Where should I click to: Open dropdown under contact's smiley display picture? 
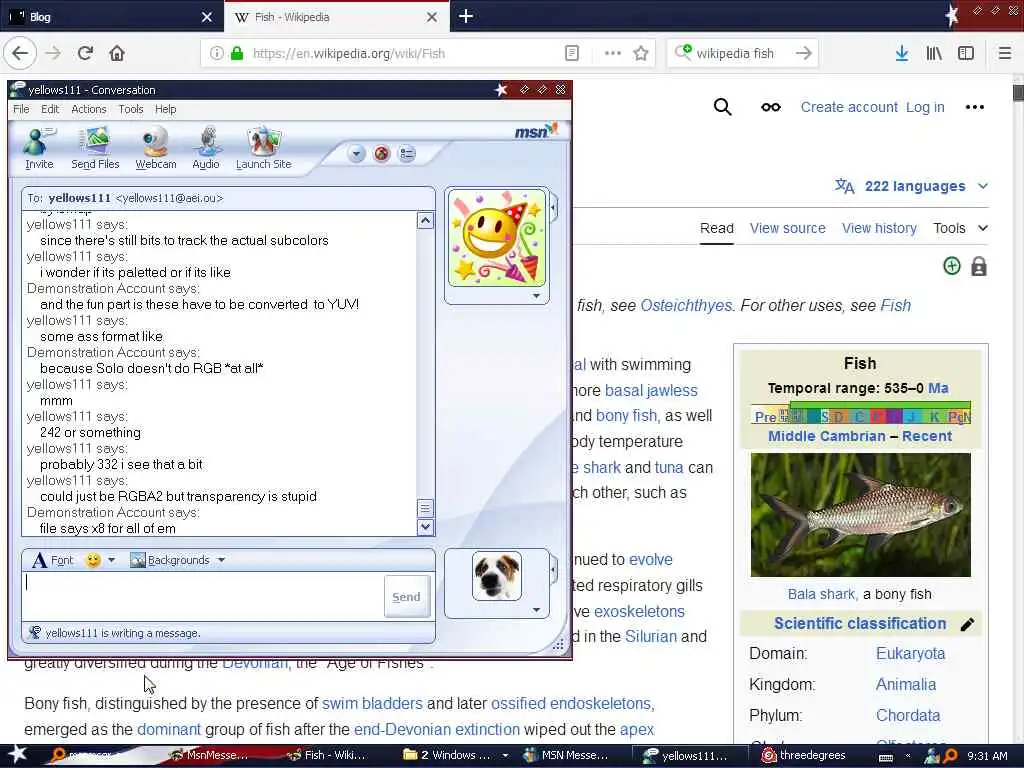pos(536,296)
